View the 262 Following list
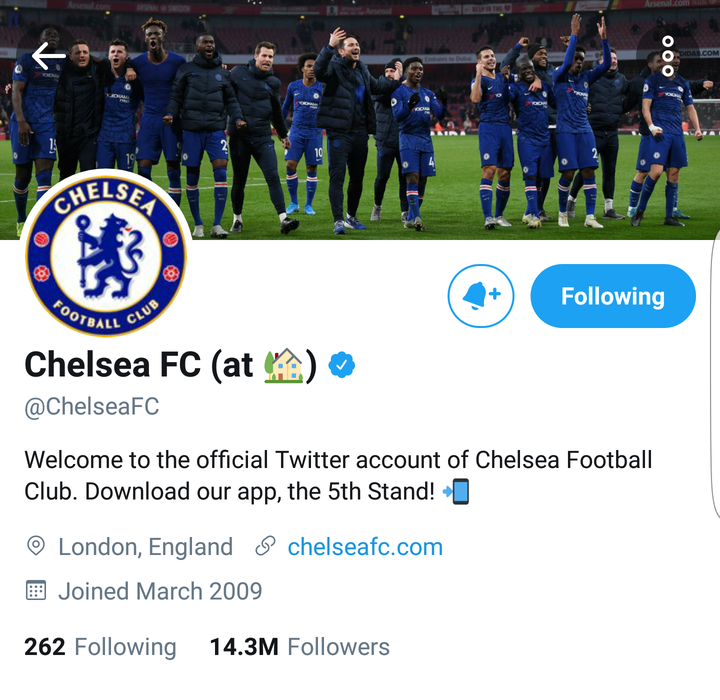 coord(100,647)
